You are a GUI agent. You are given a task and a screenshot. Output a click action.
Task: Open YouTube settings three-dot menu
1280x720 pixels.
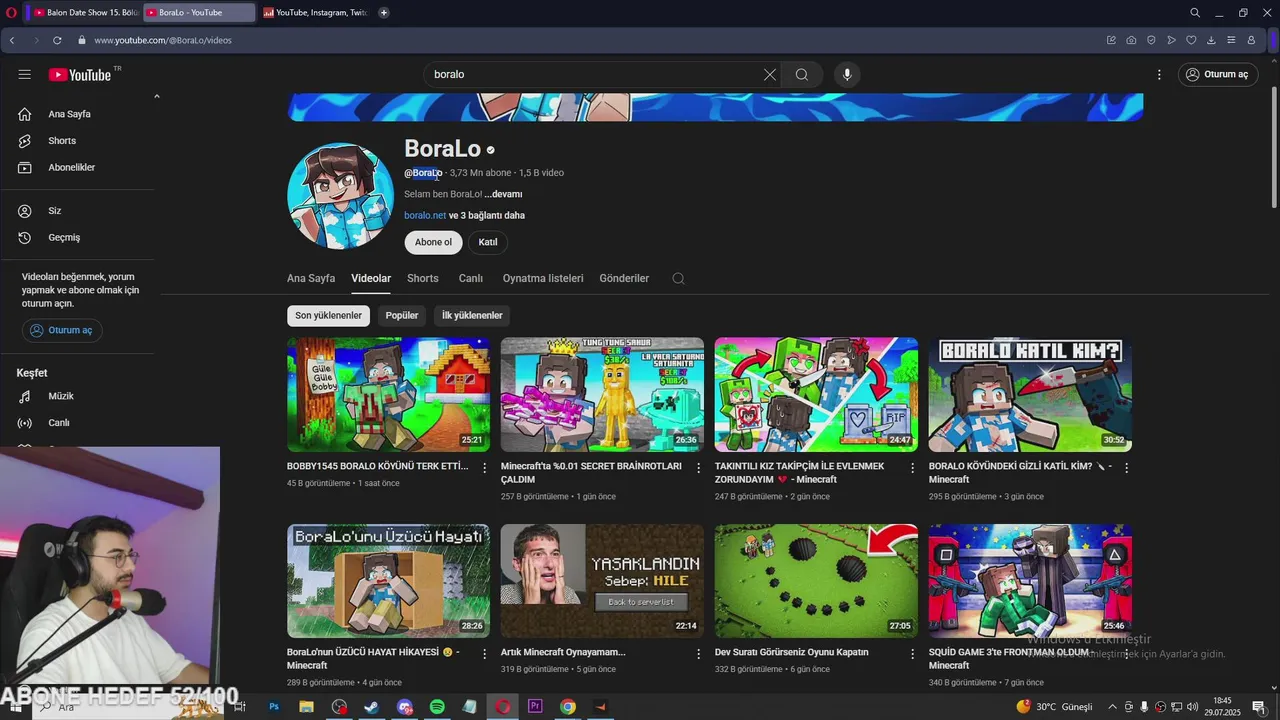point(1159,74)
